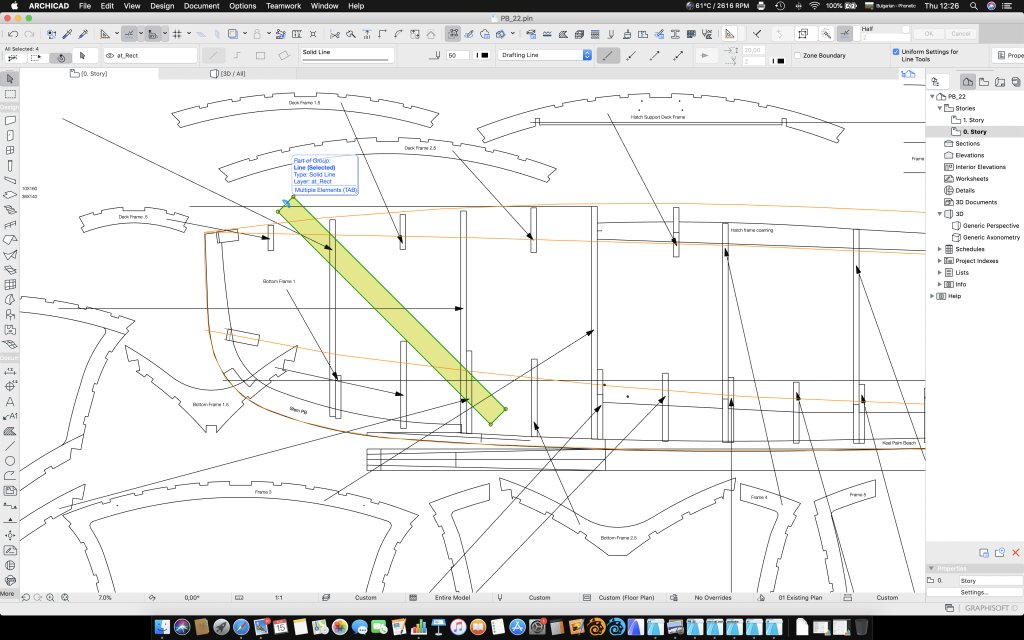
Task: Select the Text tool in the toolbox
Action: pyautogui.click(x=10, y=401)
